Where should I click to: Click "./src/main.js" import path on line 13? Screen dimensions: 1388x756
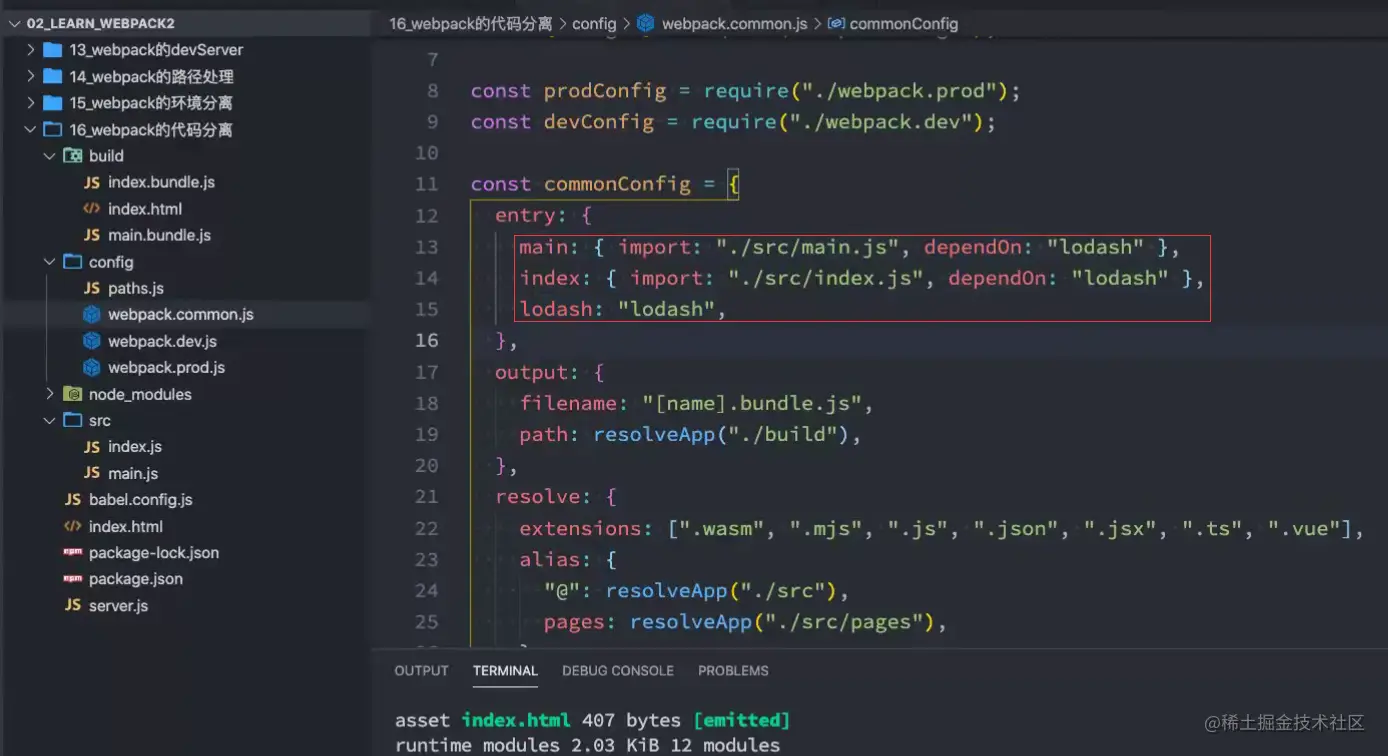pyautogui.click(x=807, y=247)
